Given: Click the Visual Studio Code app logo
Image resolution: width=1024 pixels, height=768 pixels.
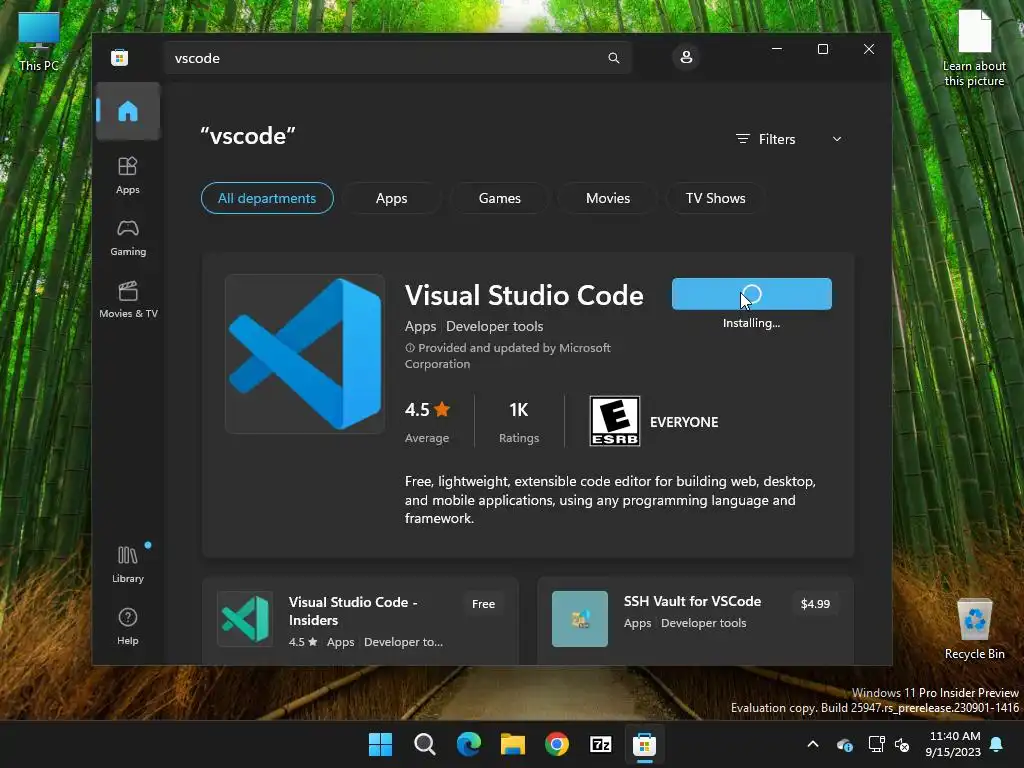Looking at the screenshot, I should coord(305,354).
